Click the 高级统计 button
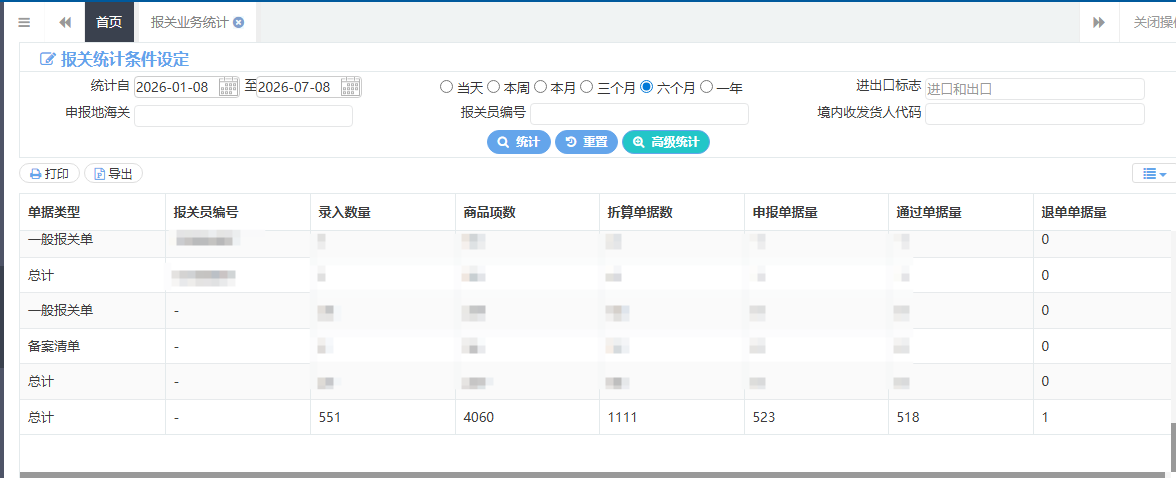This screenshot has width=1176, height=478. click(666, 142)
